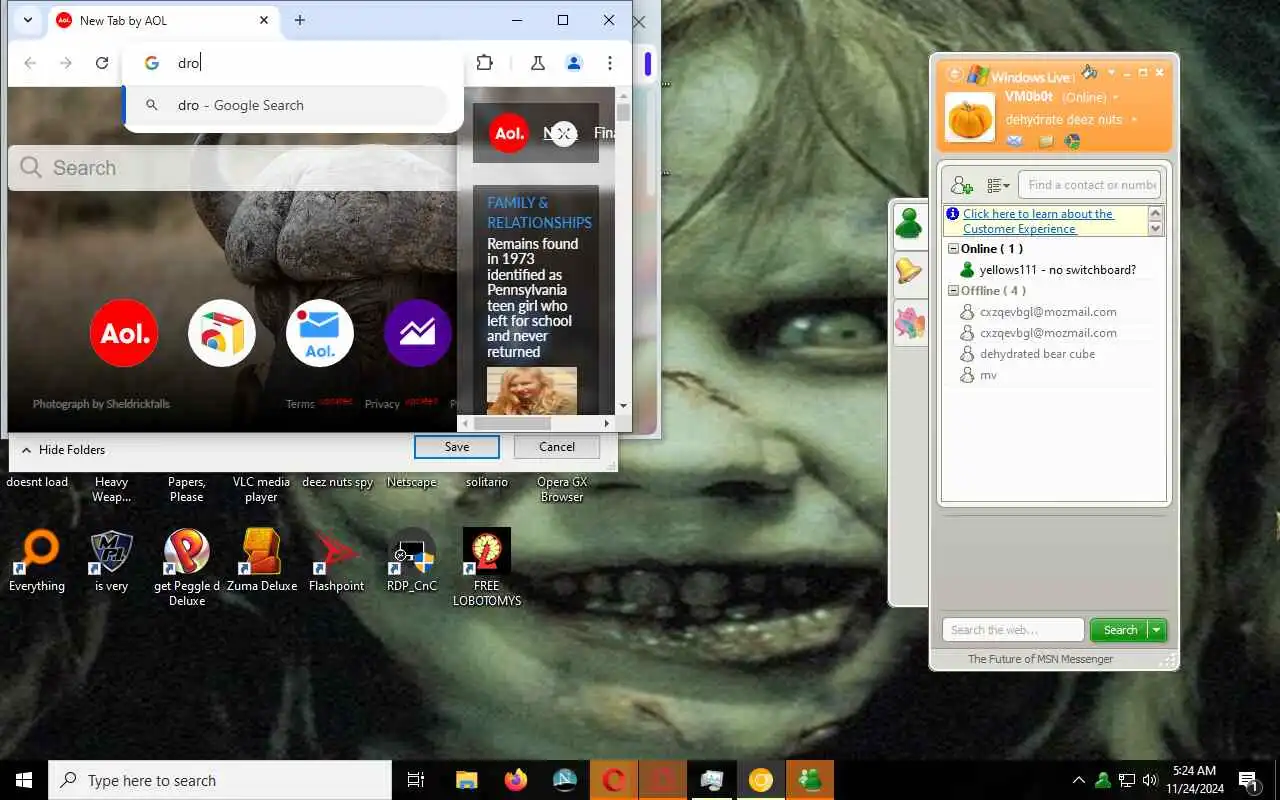Viewport: 1280px width, 800px height.
Task: Open the personal message dropdown arrow
Action: click(1134, 120)
